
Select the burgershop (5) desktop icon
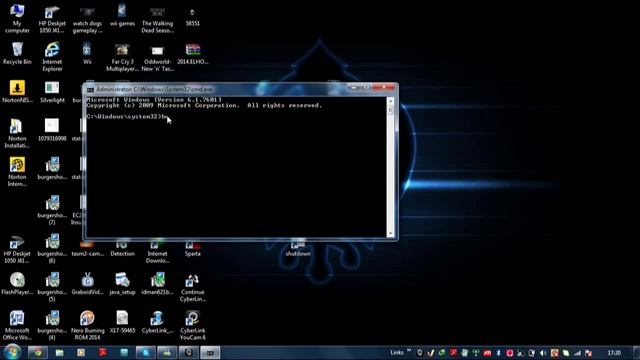coord(52,287)
